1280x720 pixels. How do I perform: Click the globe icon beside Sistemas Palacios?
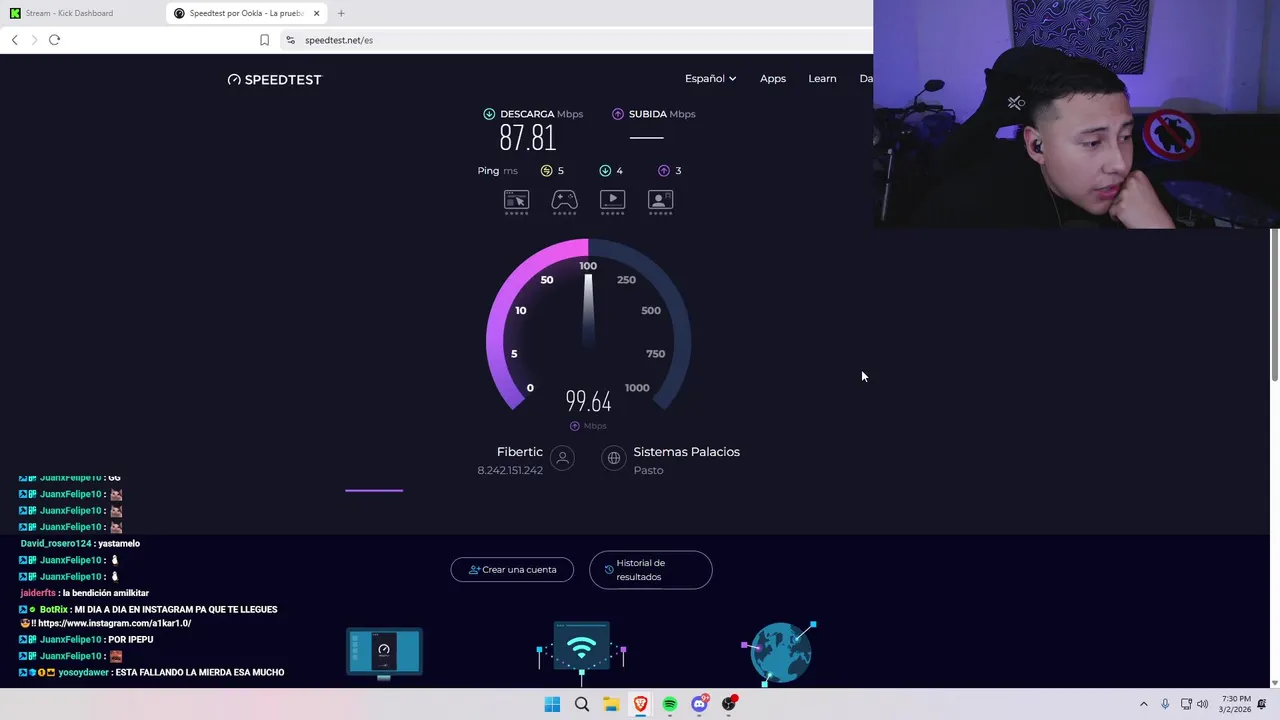(x=614, y=458)
